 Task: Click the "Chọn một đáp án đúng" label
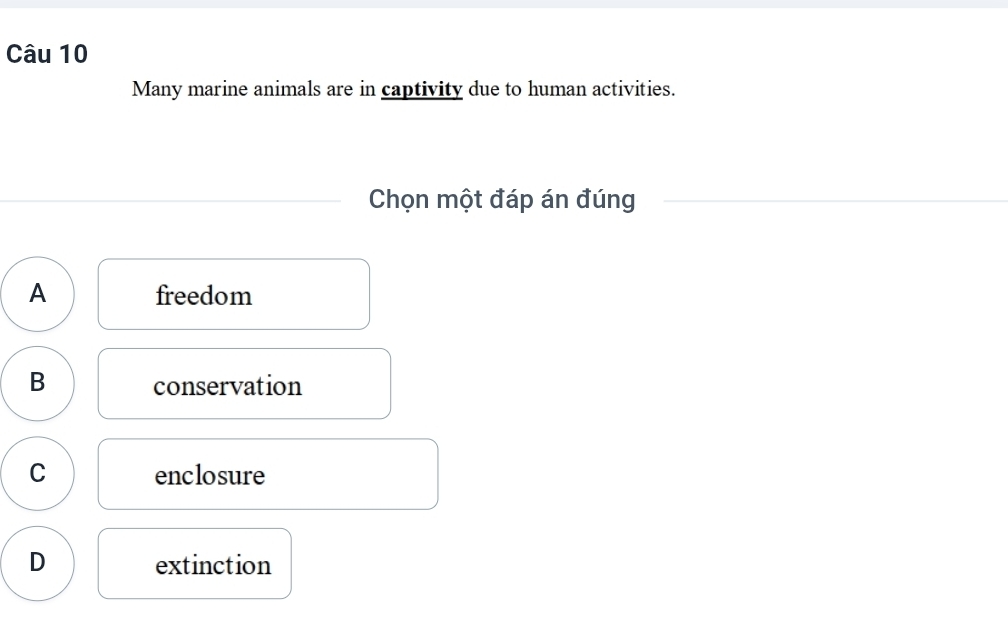click(x=502, y=199)
